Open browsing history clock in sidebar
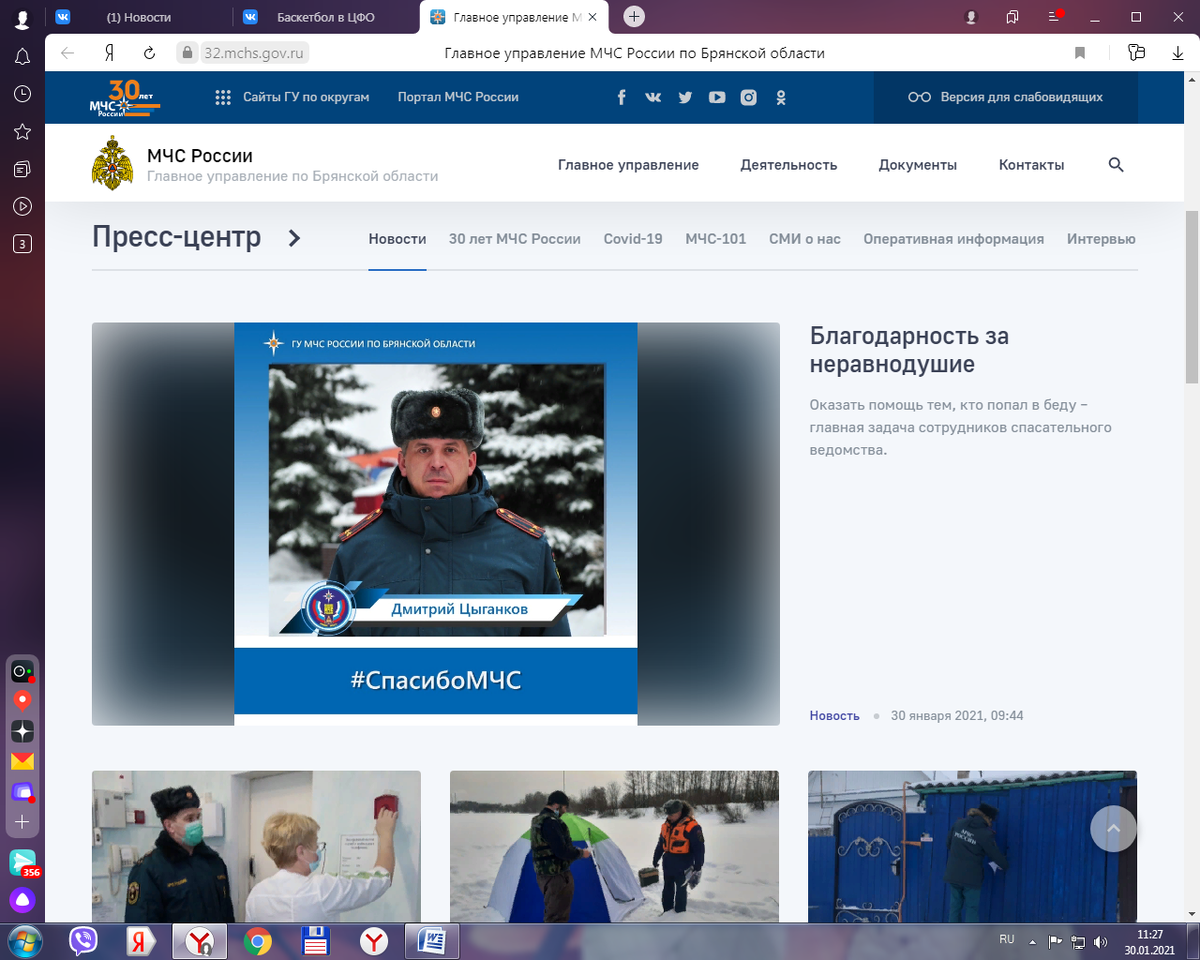Viewport: 1200px width, 960px height. 22,94
